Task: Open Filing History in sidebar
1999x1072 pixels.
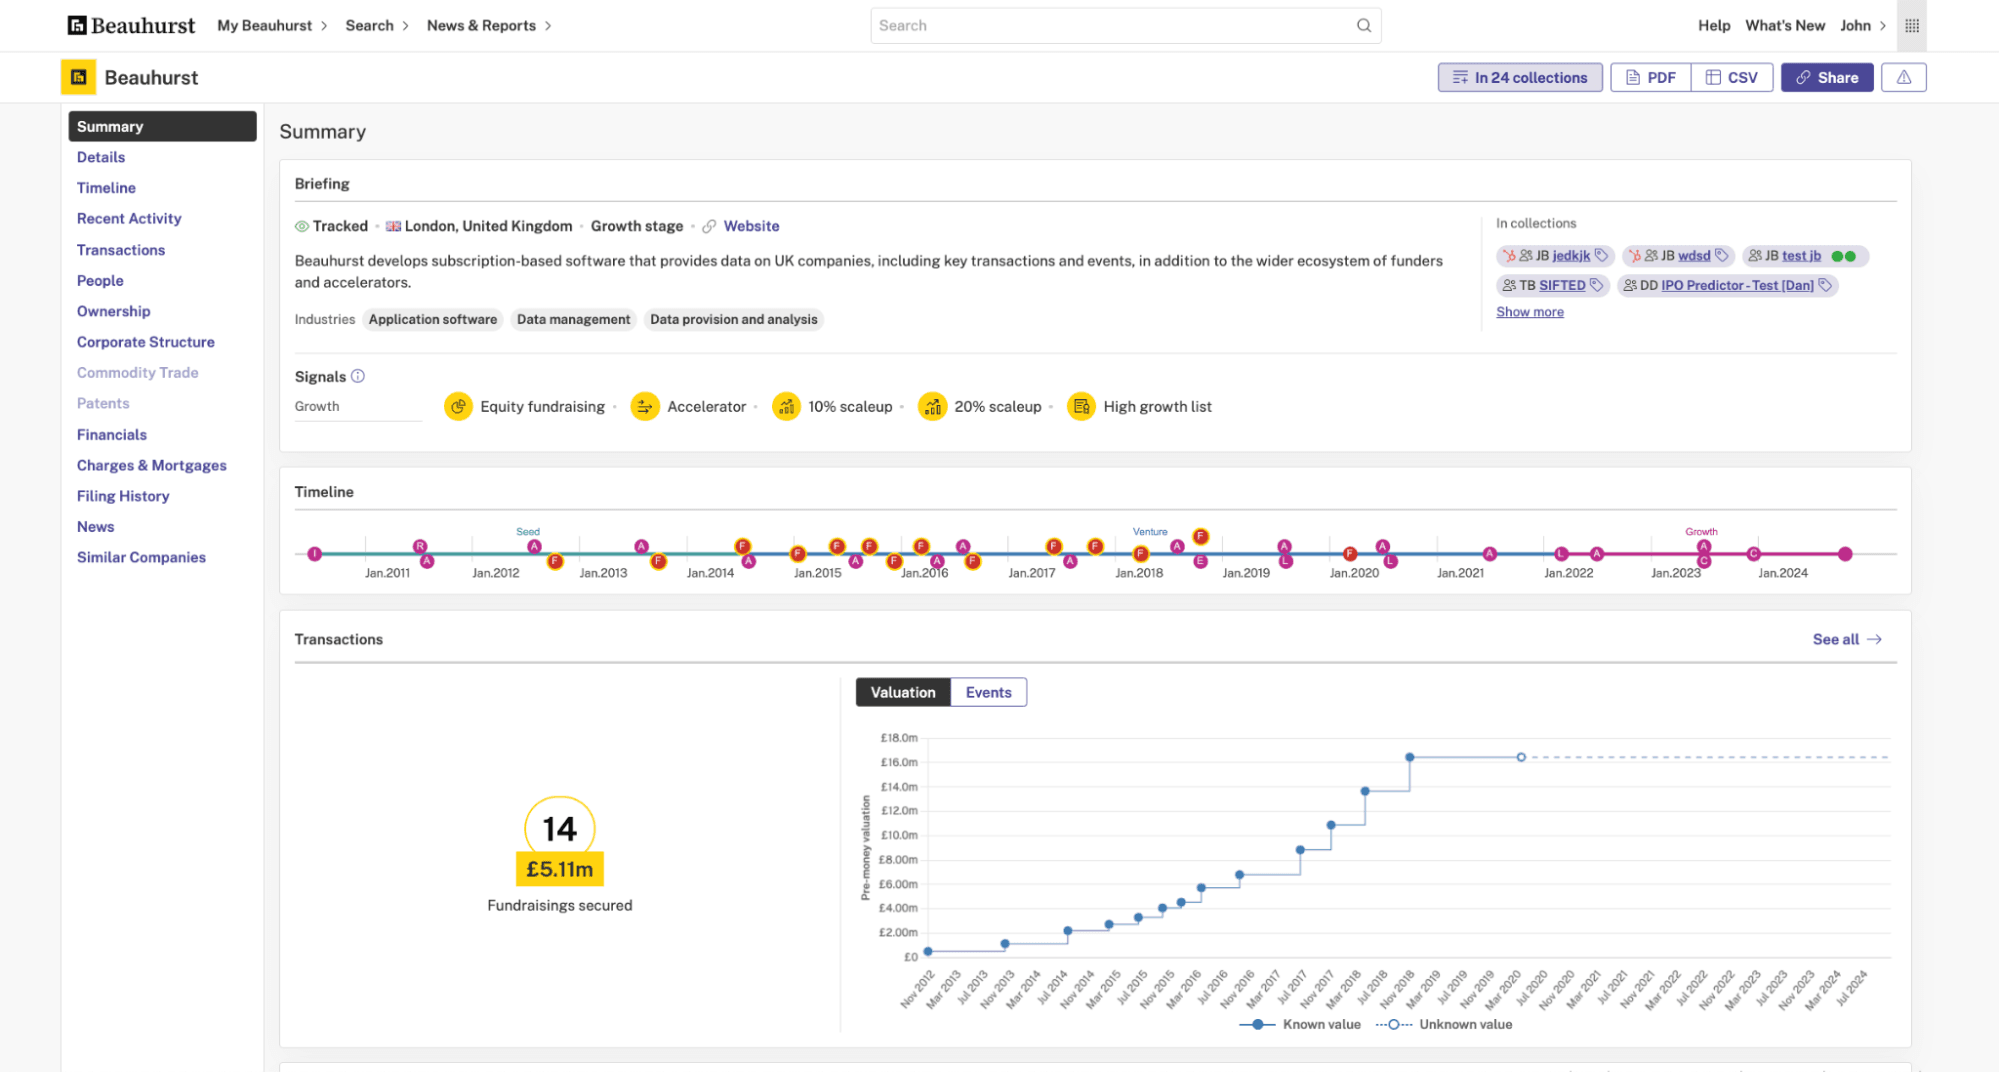Action: 123,496
